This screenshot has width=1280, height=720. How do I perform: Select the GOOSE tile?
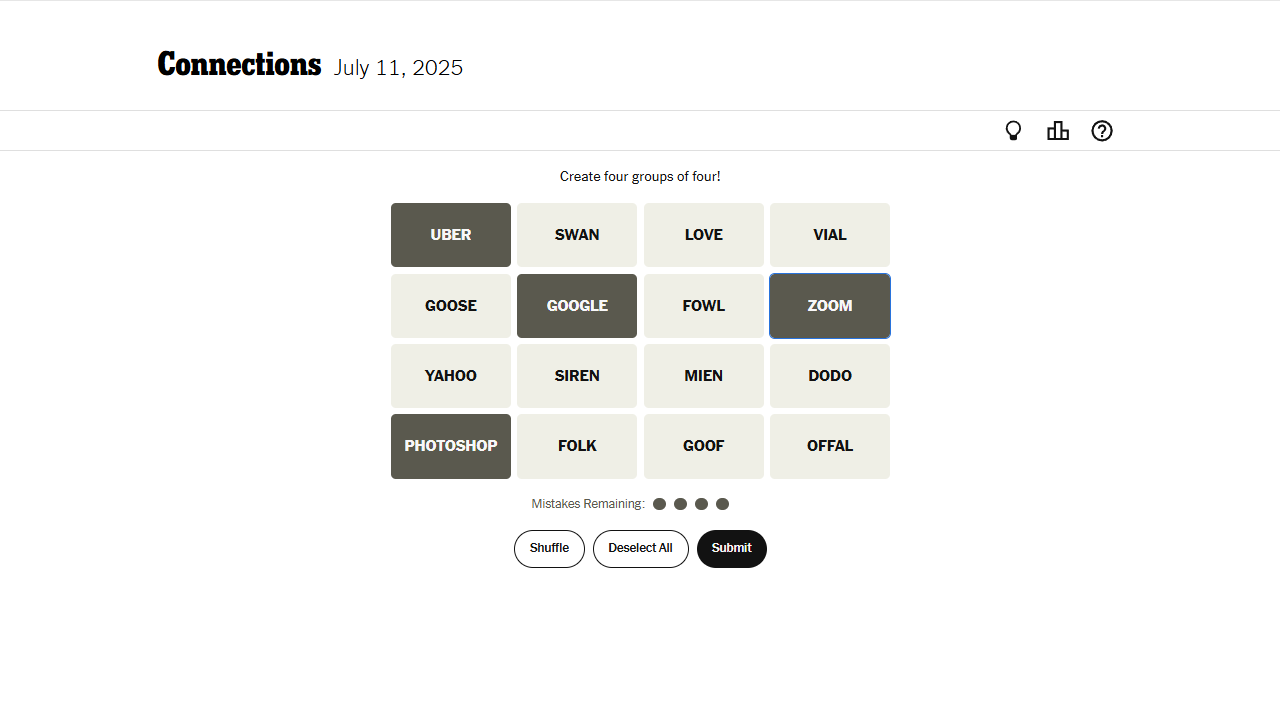pos(451,306)
